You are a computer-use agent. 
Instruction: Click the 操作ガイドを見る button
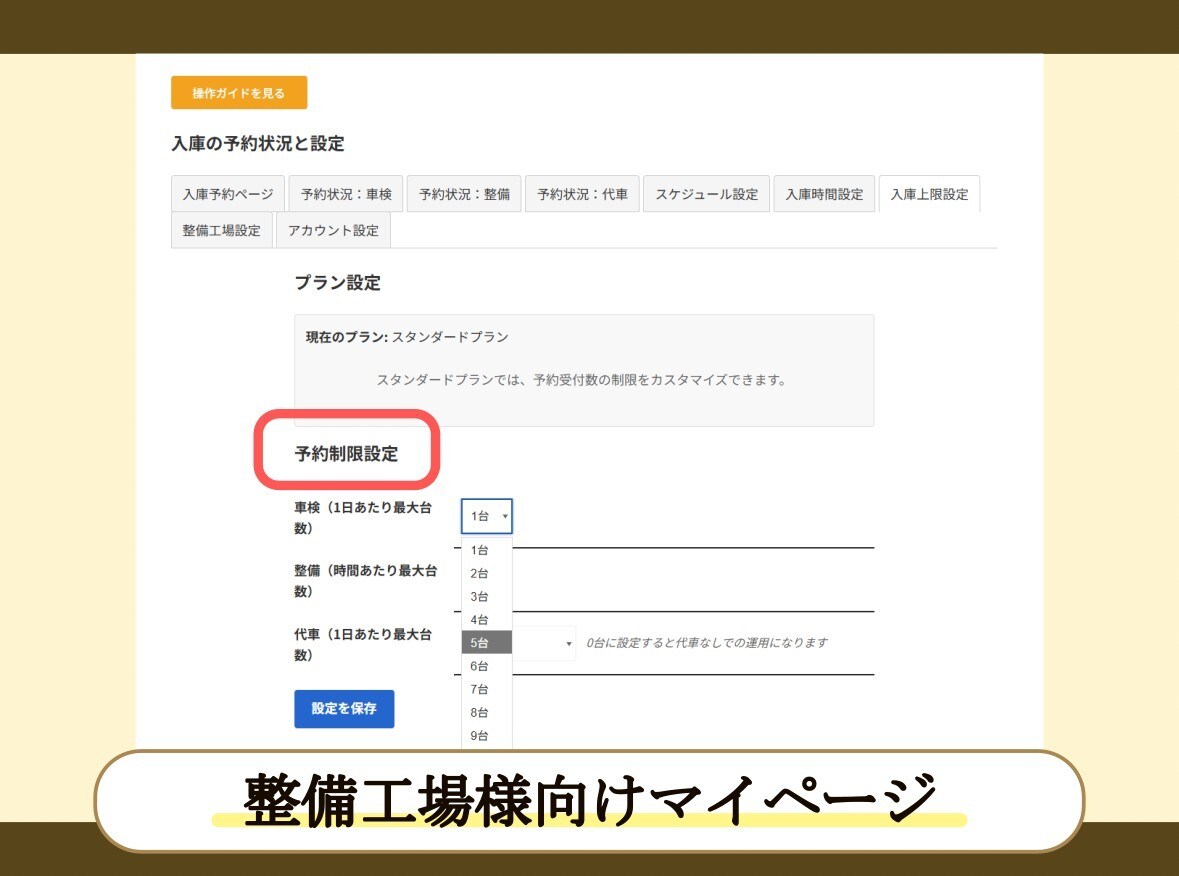[238, 92]
